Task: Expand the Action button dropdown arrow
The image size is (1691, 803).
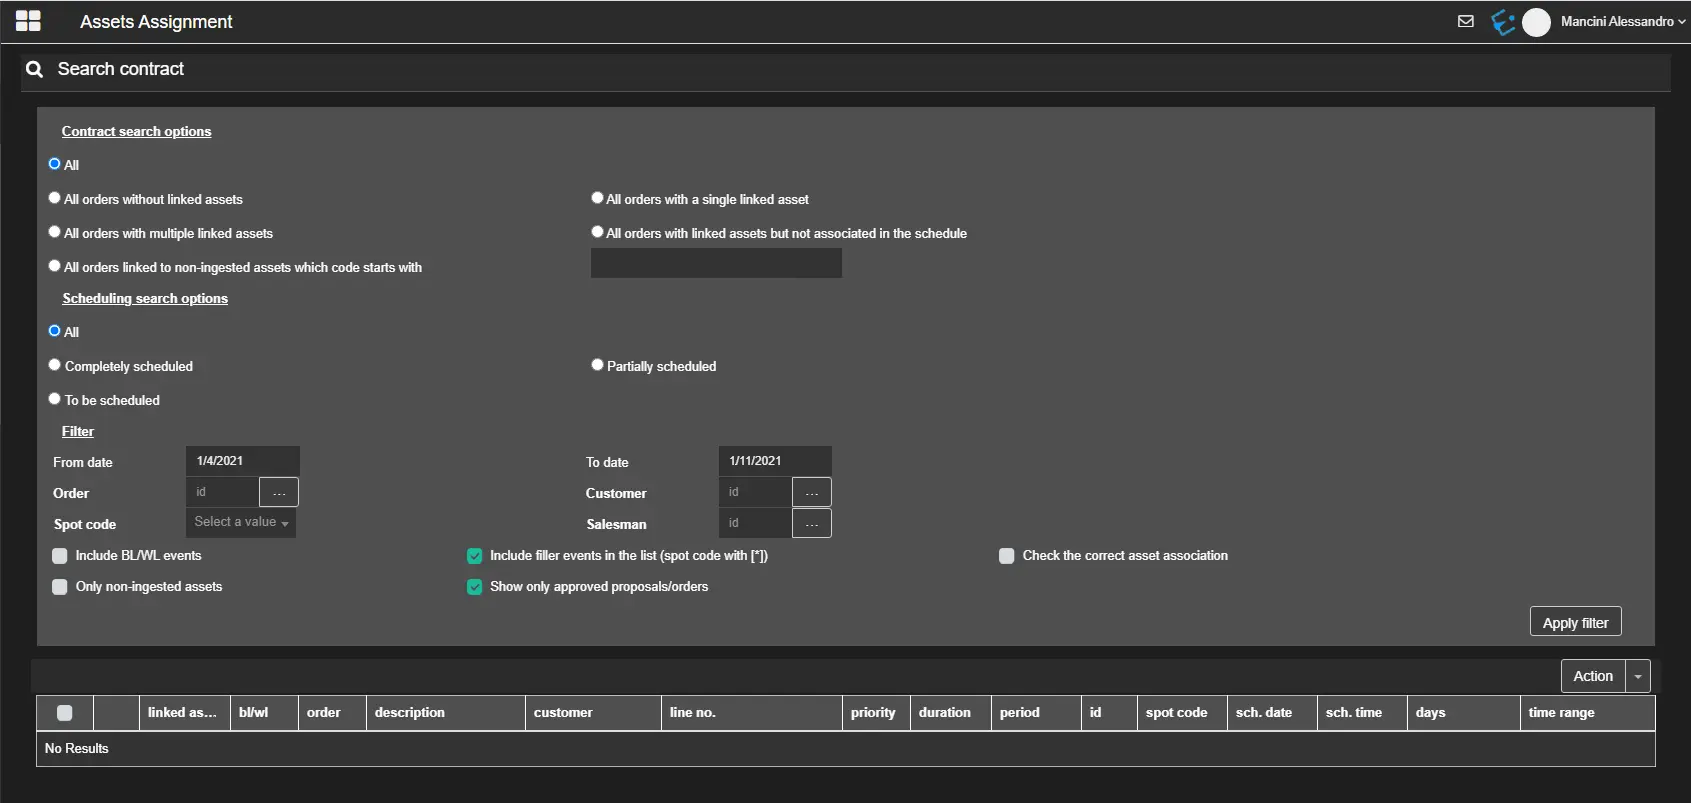Action: [1638, 677]
